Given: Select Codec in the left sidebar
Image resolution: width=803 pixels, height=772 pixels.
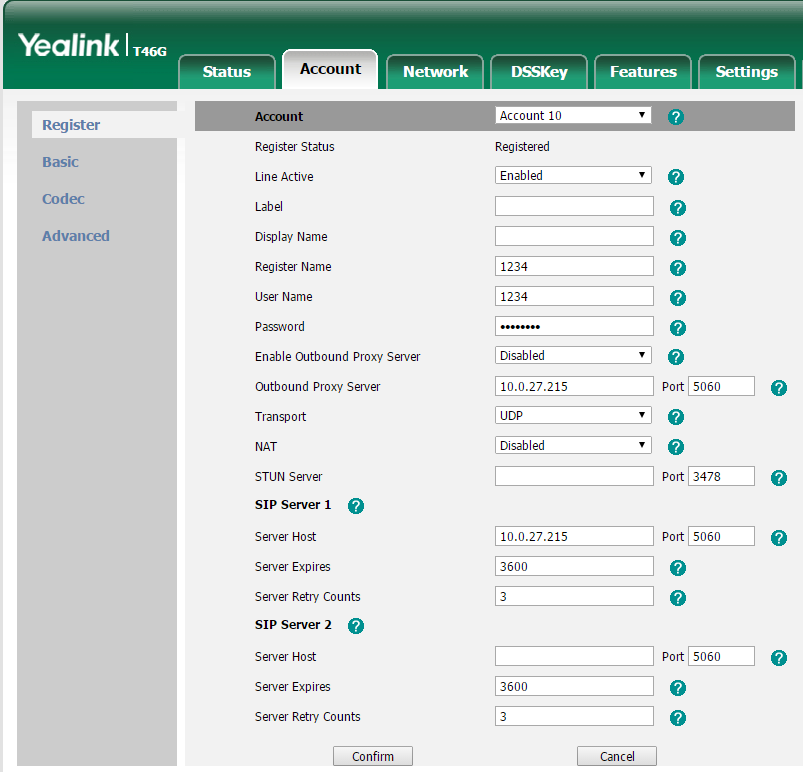Looking at the screenshot, I should click(x=63, y=199).
